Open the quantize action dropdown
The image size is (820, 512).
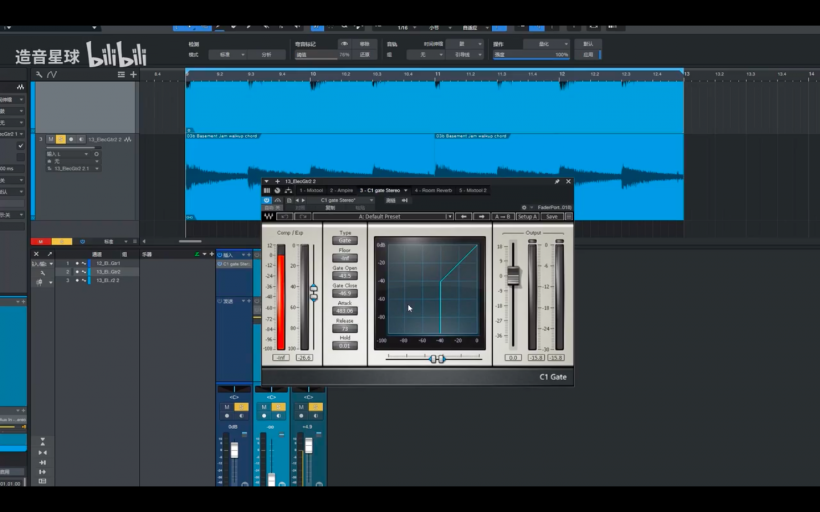coord(546,44)
